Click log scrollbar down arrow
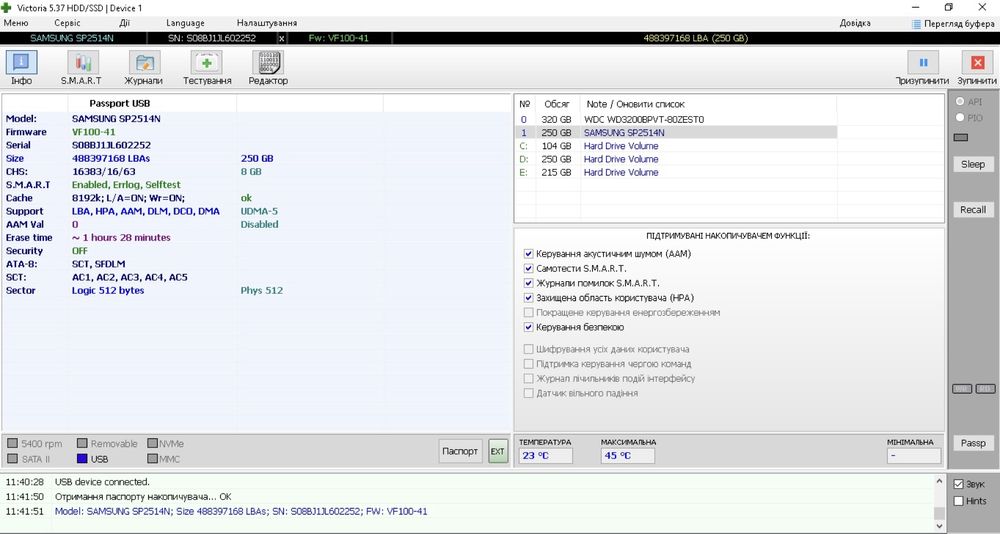The width and height of the screenshot is (1000, 534). (939, 526)
